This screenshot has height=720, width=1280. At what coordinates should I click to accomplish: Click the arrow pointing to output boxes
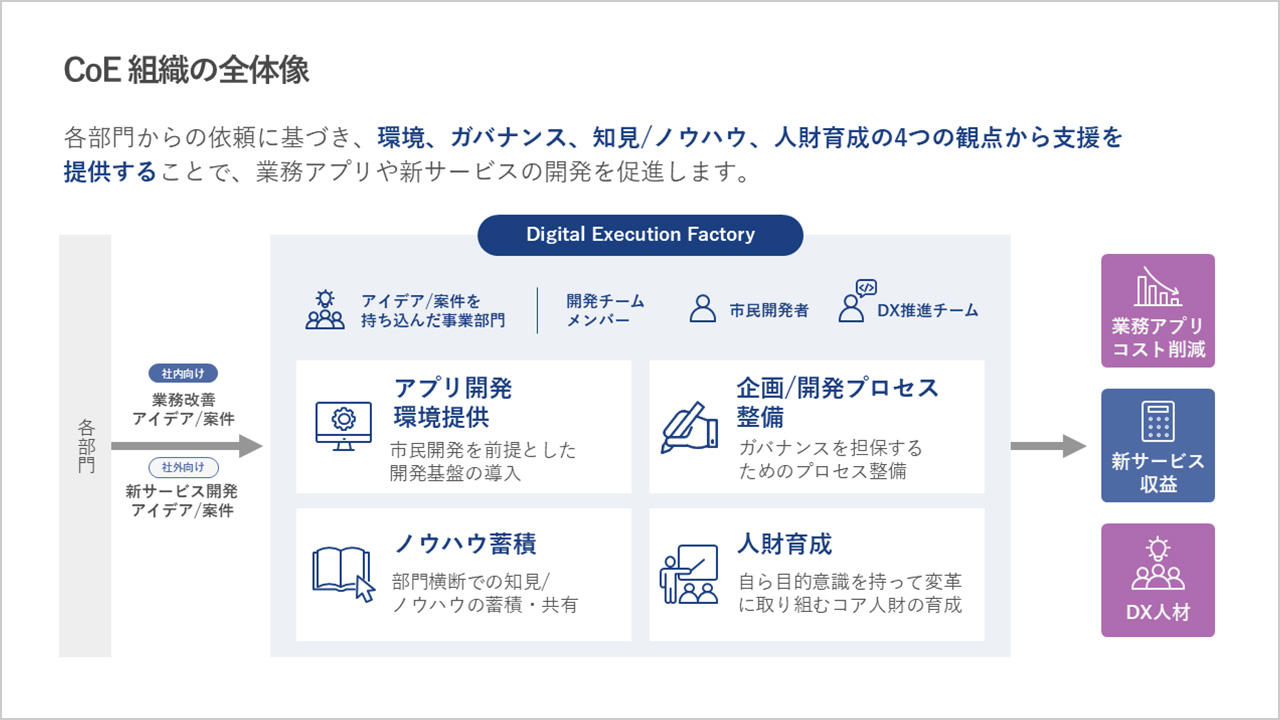[1048, 446]
